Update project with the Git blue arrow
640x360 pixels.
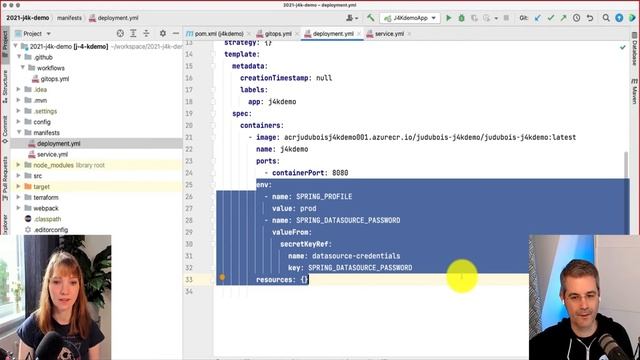pyautogui.click(x=538, y=18)
